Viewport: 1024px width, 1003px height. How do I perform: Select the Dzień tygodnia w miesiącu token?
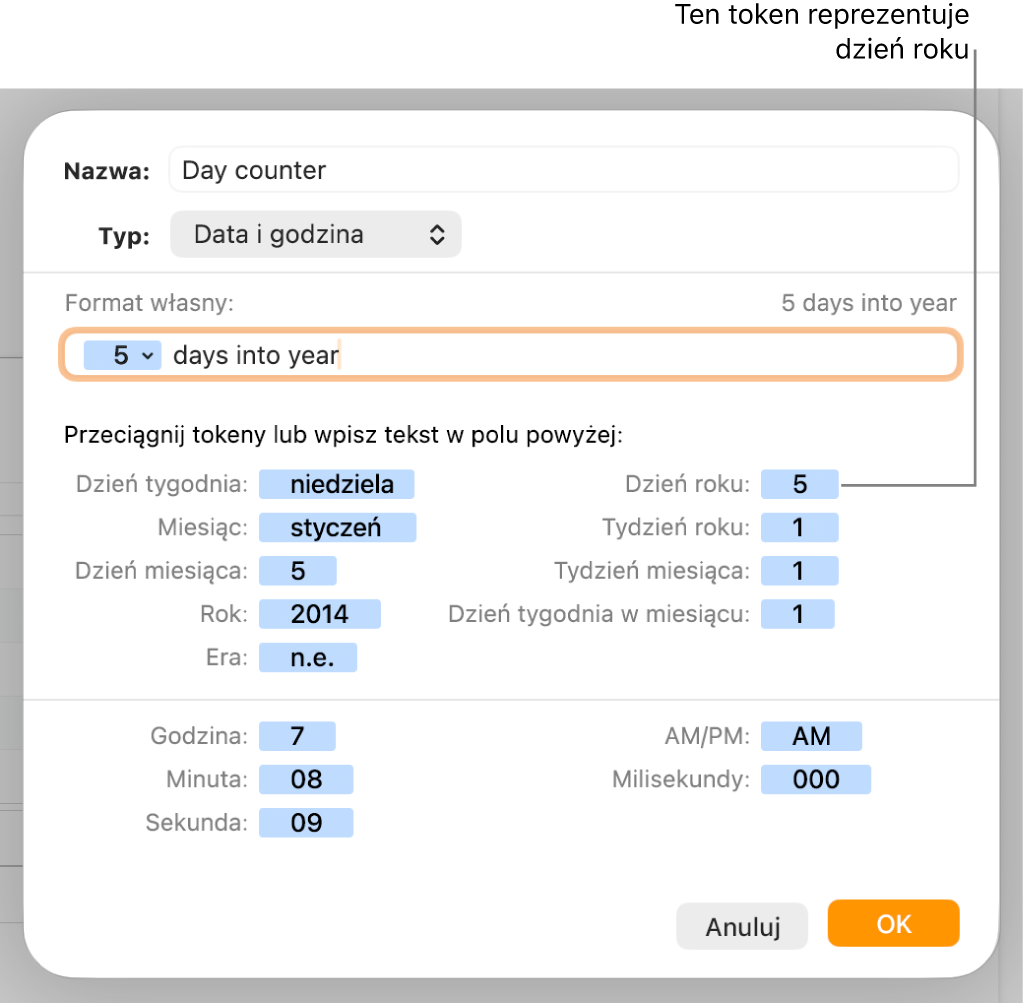(x=797, y=614)
